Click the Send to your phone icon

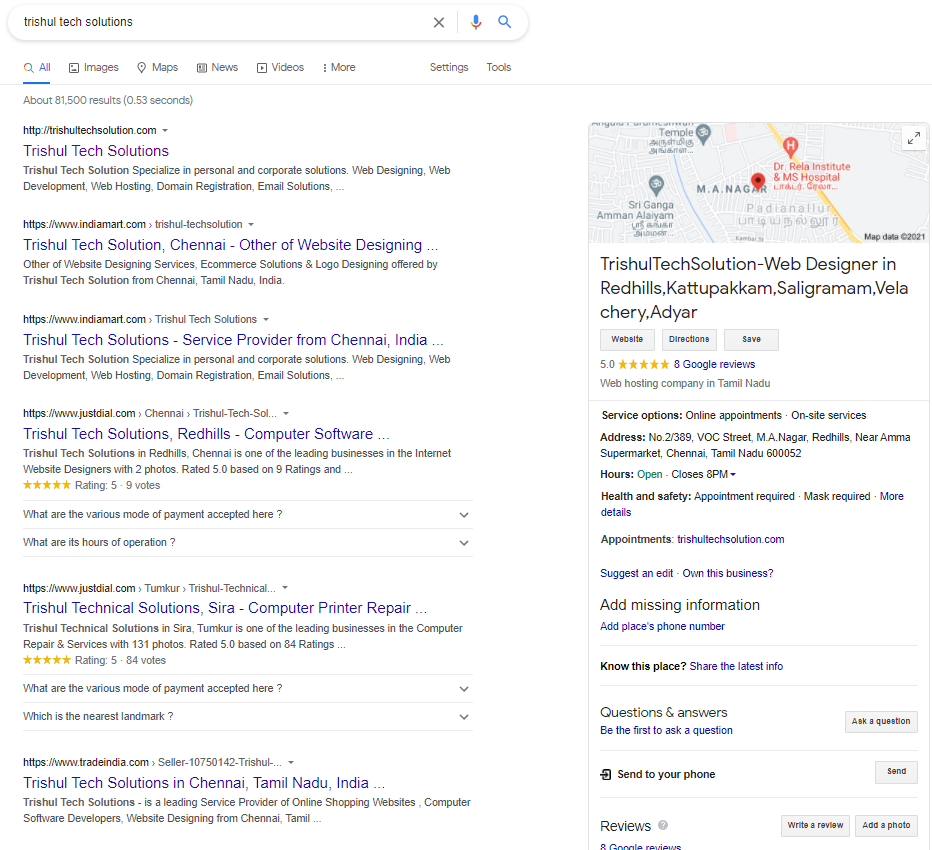606,775
